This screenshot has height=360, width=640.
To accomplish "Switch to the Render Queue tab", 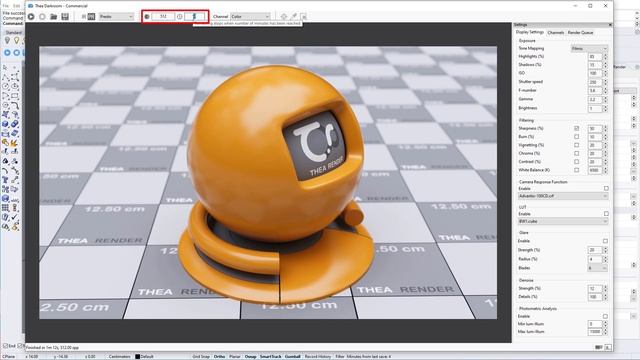I will [580, 33].
